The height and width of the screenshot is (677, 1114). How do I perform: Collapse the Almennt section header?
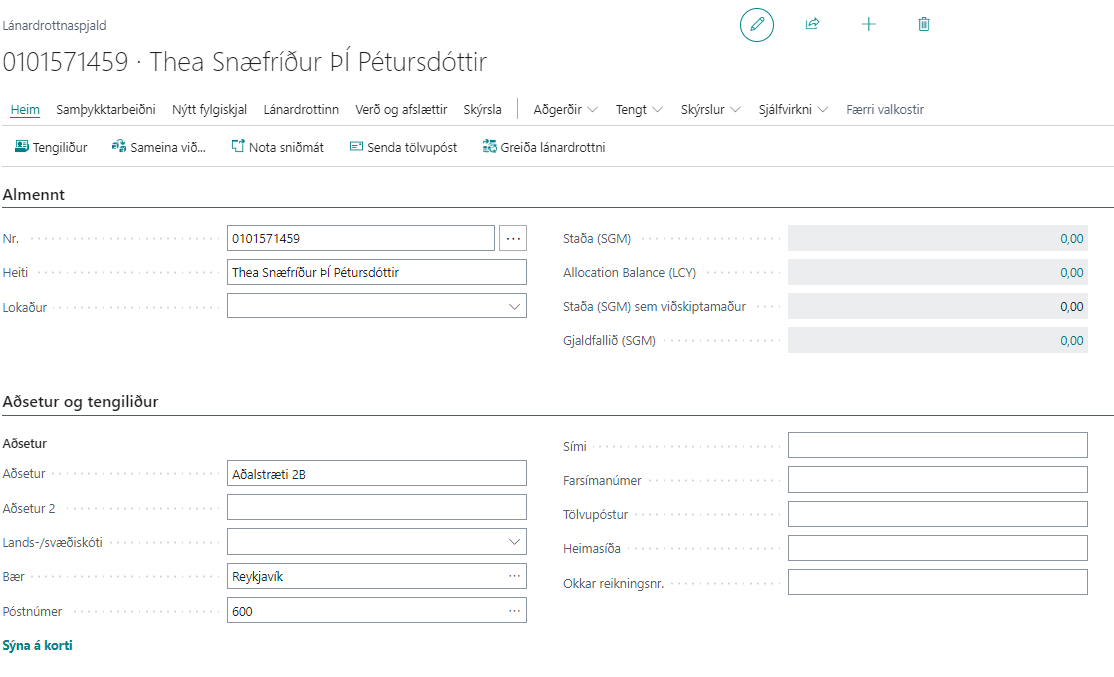pos(34,195)
